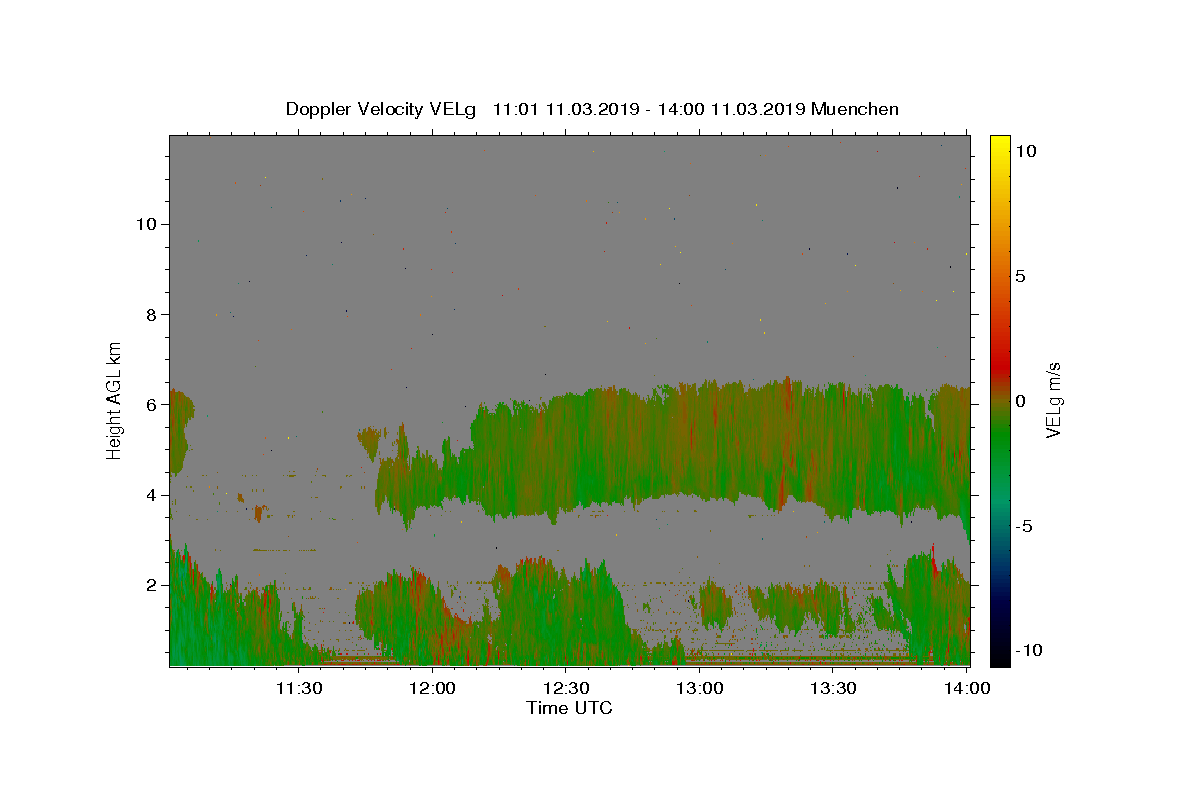Screen dimensions: 1200x800
Task: Click the black bottom end of colorbar
Action: [1000, 660]
